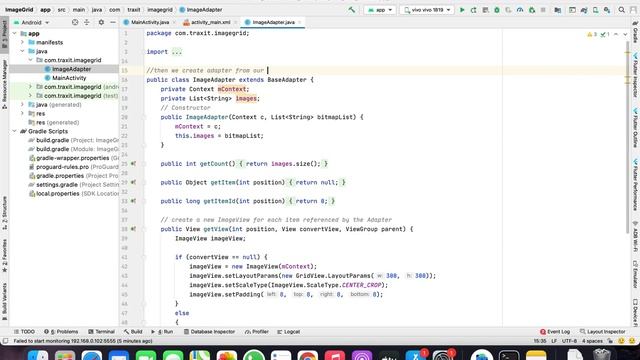This screenshot has height=360, width=640.
Task: Open the app run configuration dropdown
Action: pos(380,10)
